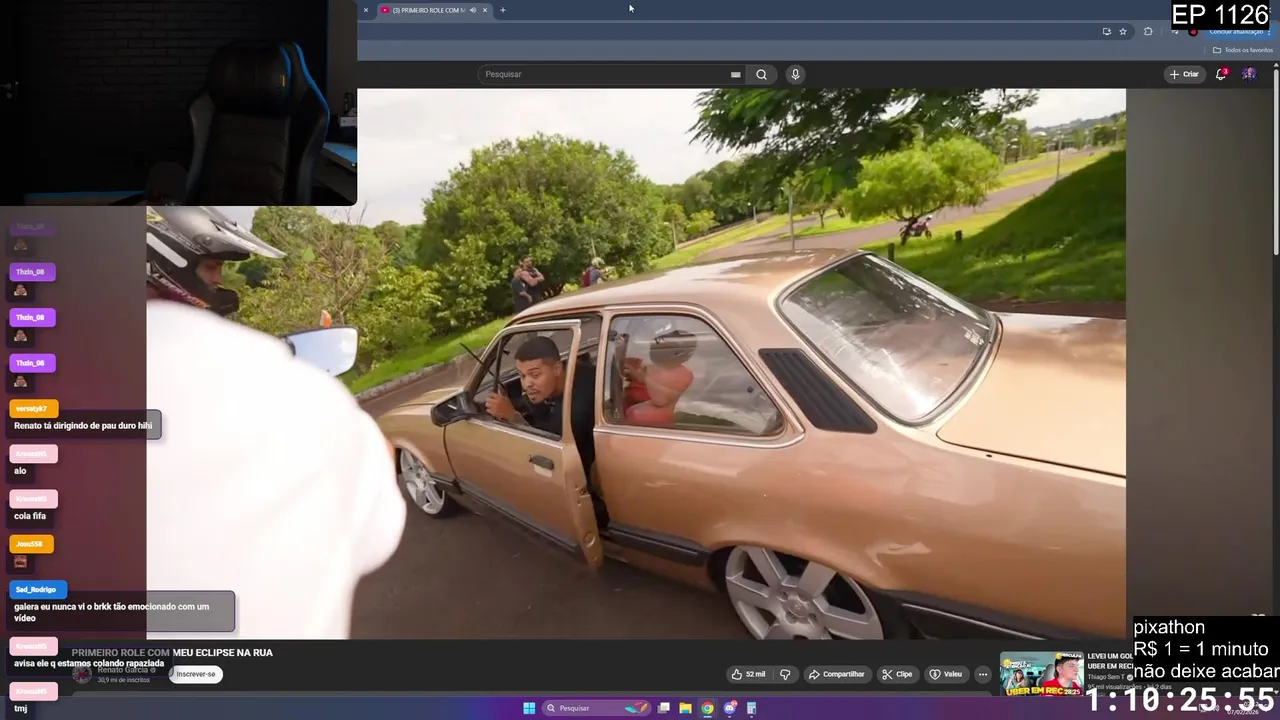Click the video player area to pause
The height and width of the screenshot is (720, 1280).
pos(636,363)
